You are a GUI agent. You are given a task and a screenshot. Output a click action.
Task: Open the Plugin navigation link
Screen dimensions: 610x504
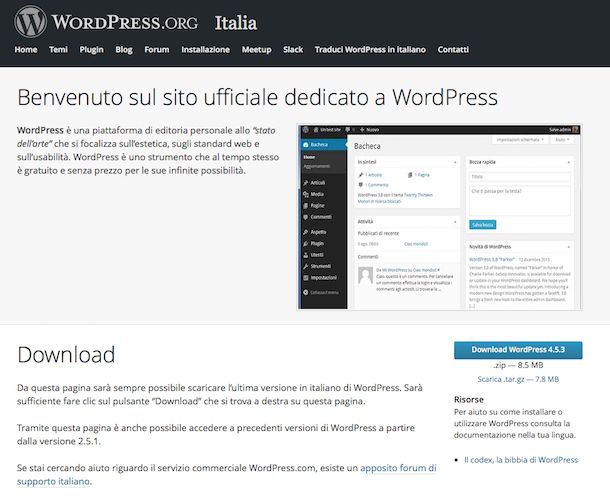pos(91,49)
